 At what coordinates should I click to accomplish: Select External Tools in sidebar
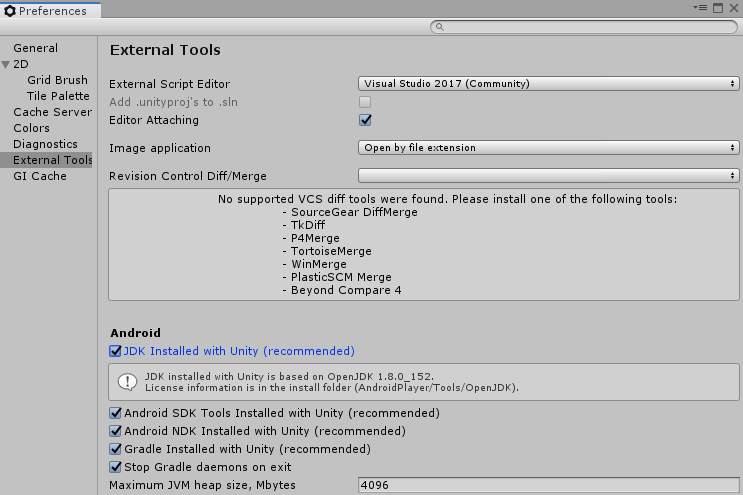click(x=46, y=160)
